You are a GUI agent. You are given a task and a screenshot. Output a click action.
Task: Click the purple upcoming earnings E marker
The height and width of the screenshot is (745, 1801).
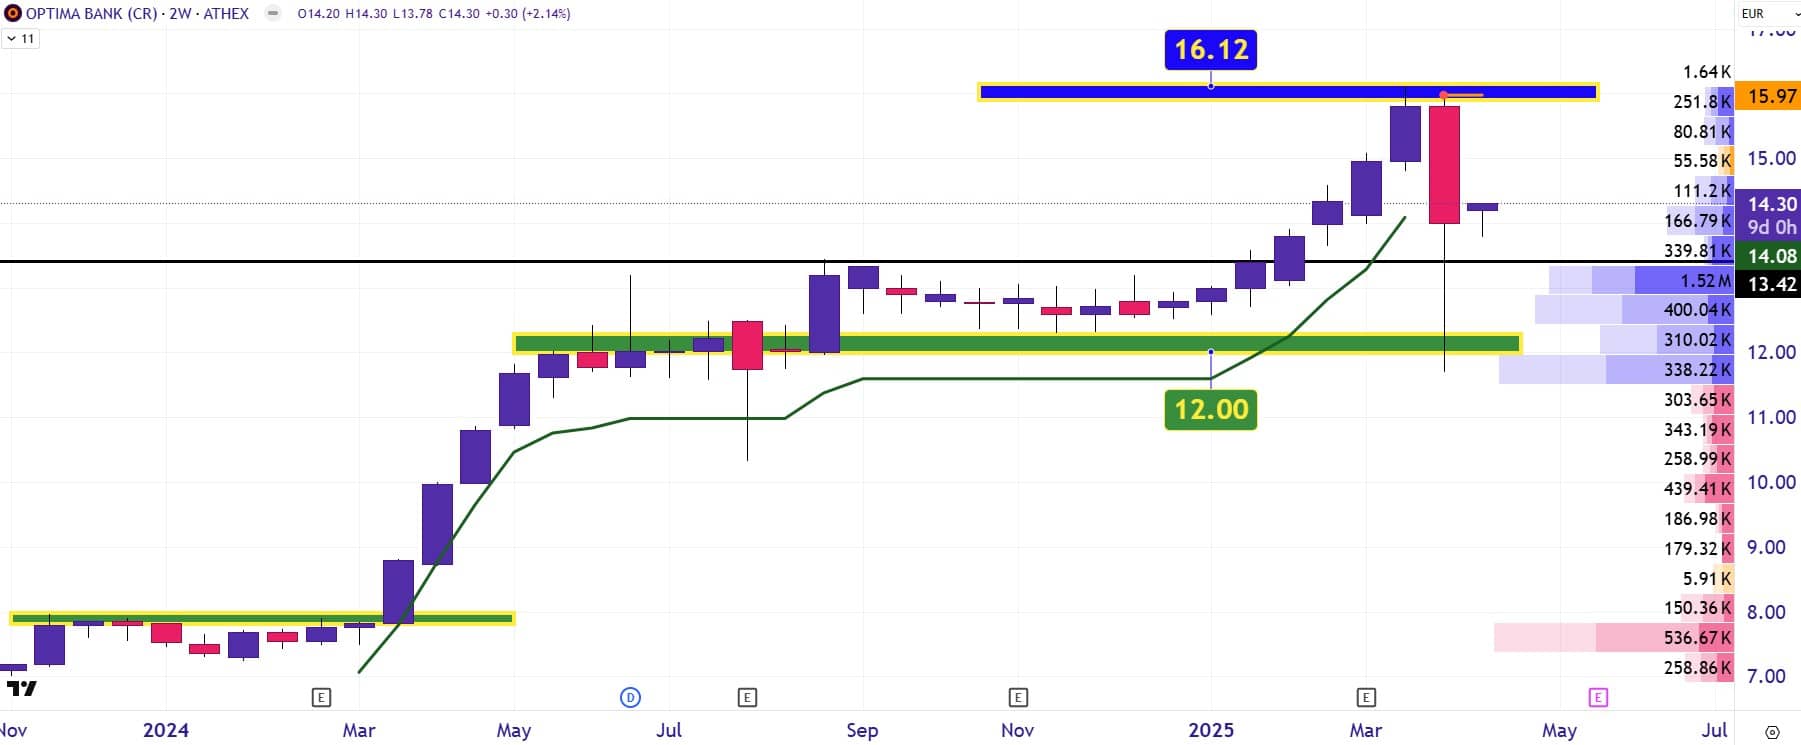(1598, 697)
